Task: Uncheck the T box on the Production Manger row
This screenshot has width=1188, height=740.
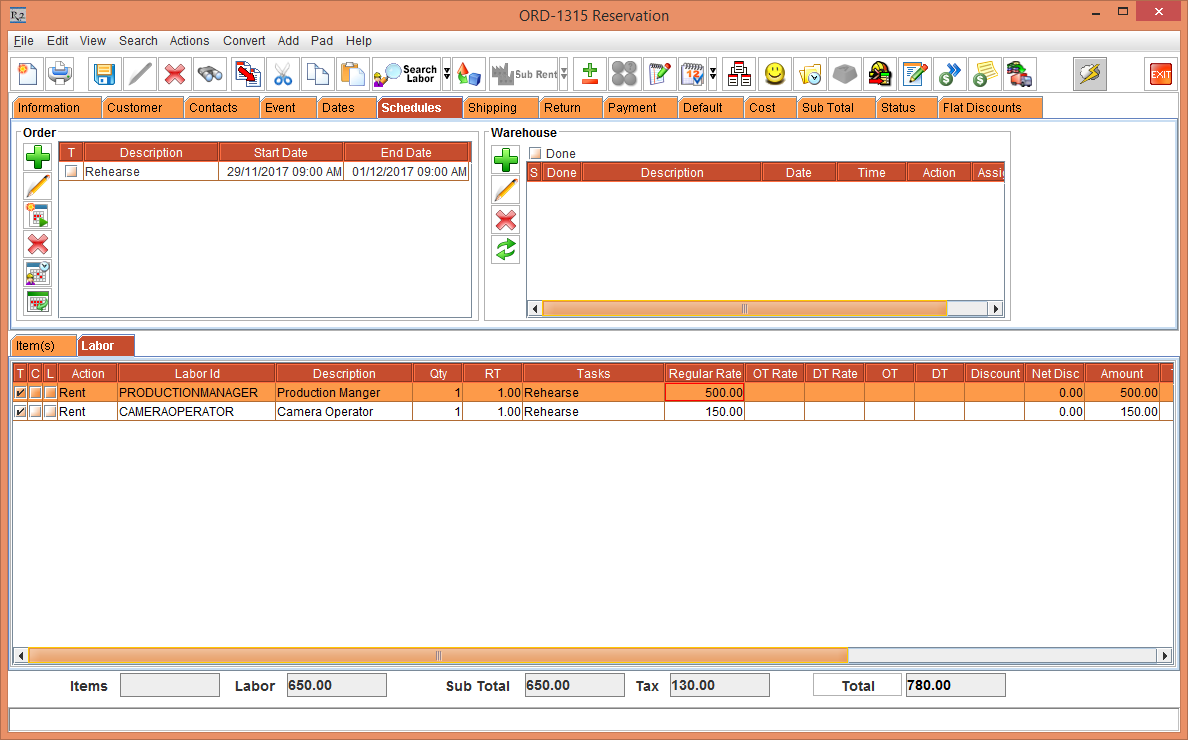Action: pyautogui.click(x=21, y=392)
